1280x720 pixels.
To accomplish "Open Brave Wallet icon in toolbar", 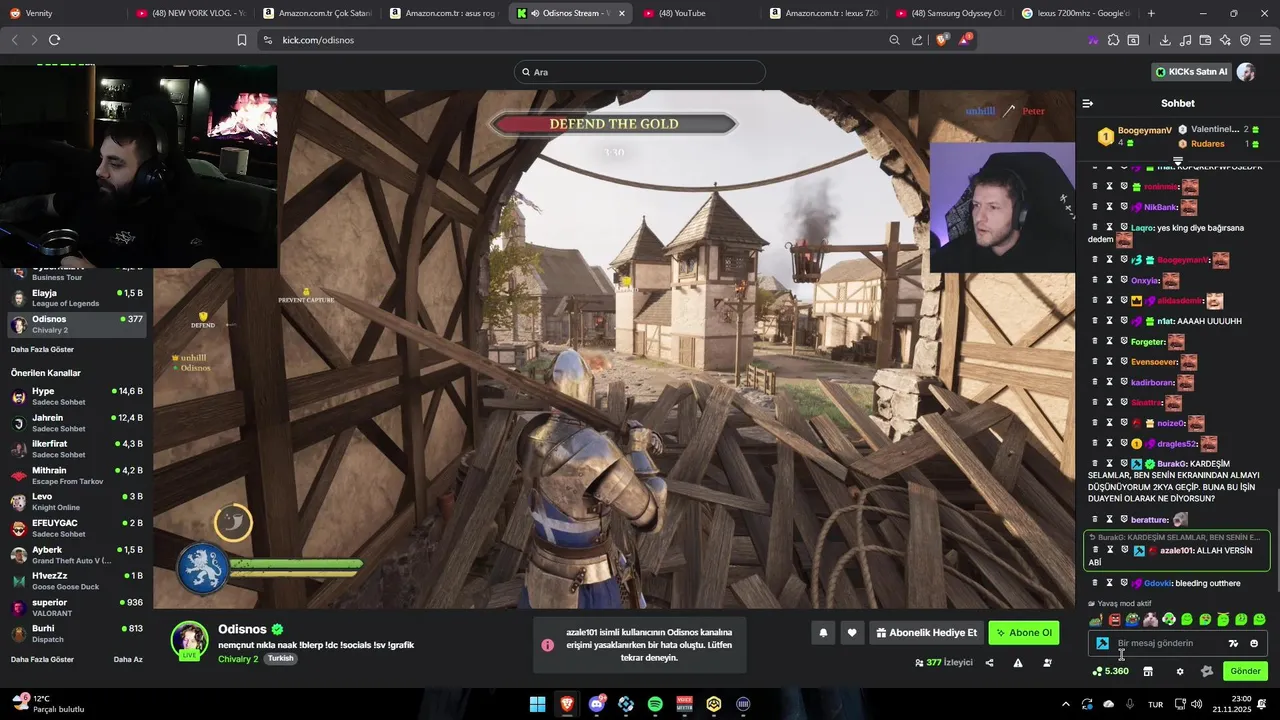I will (x=1205, y=40).
